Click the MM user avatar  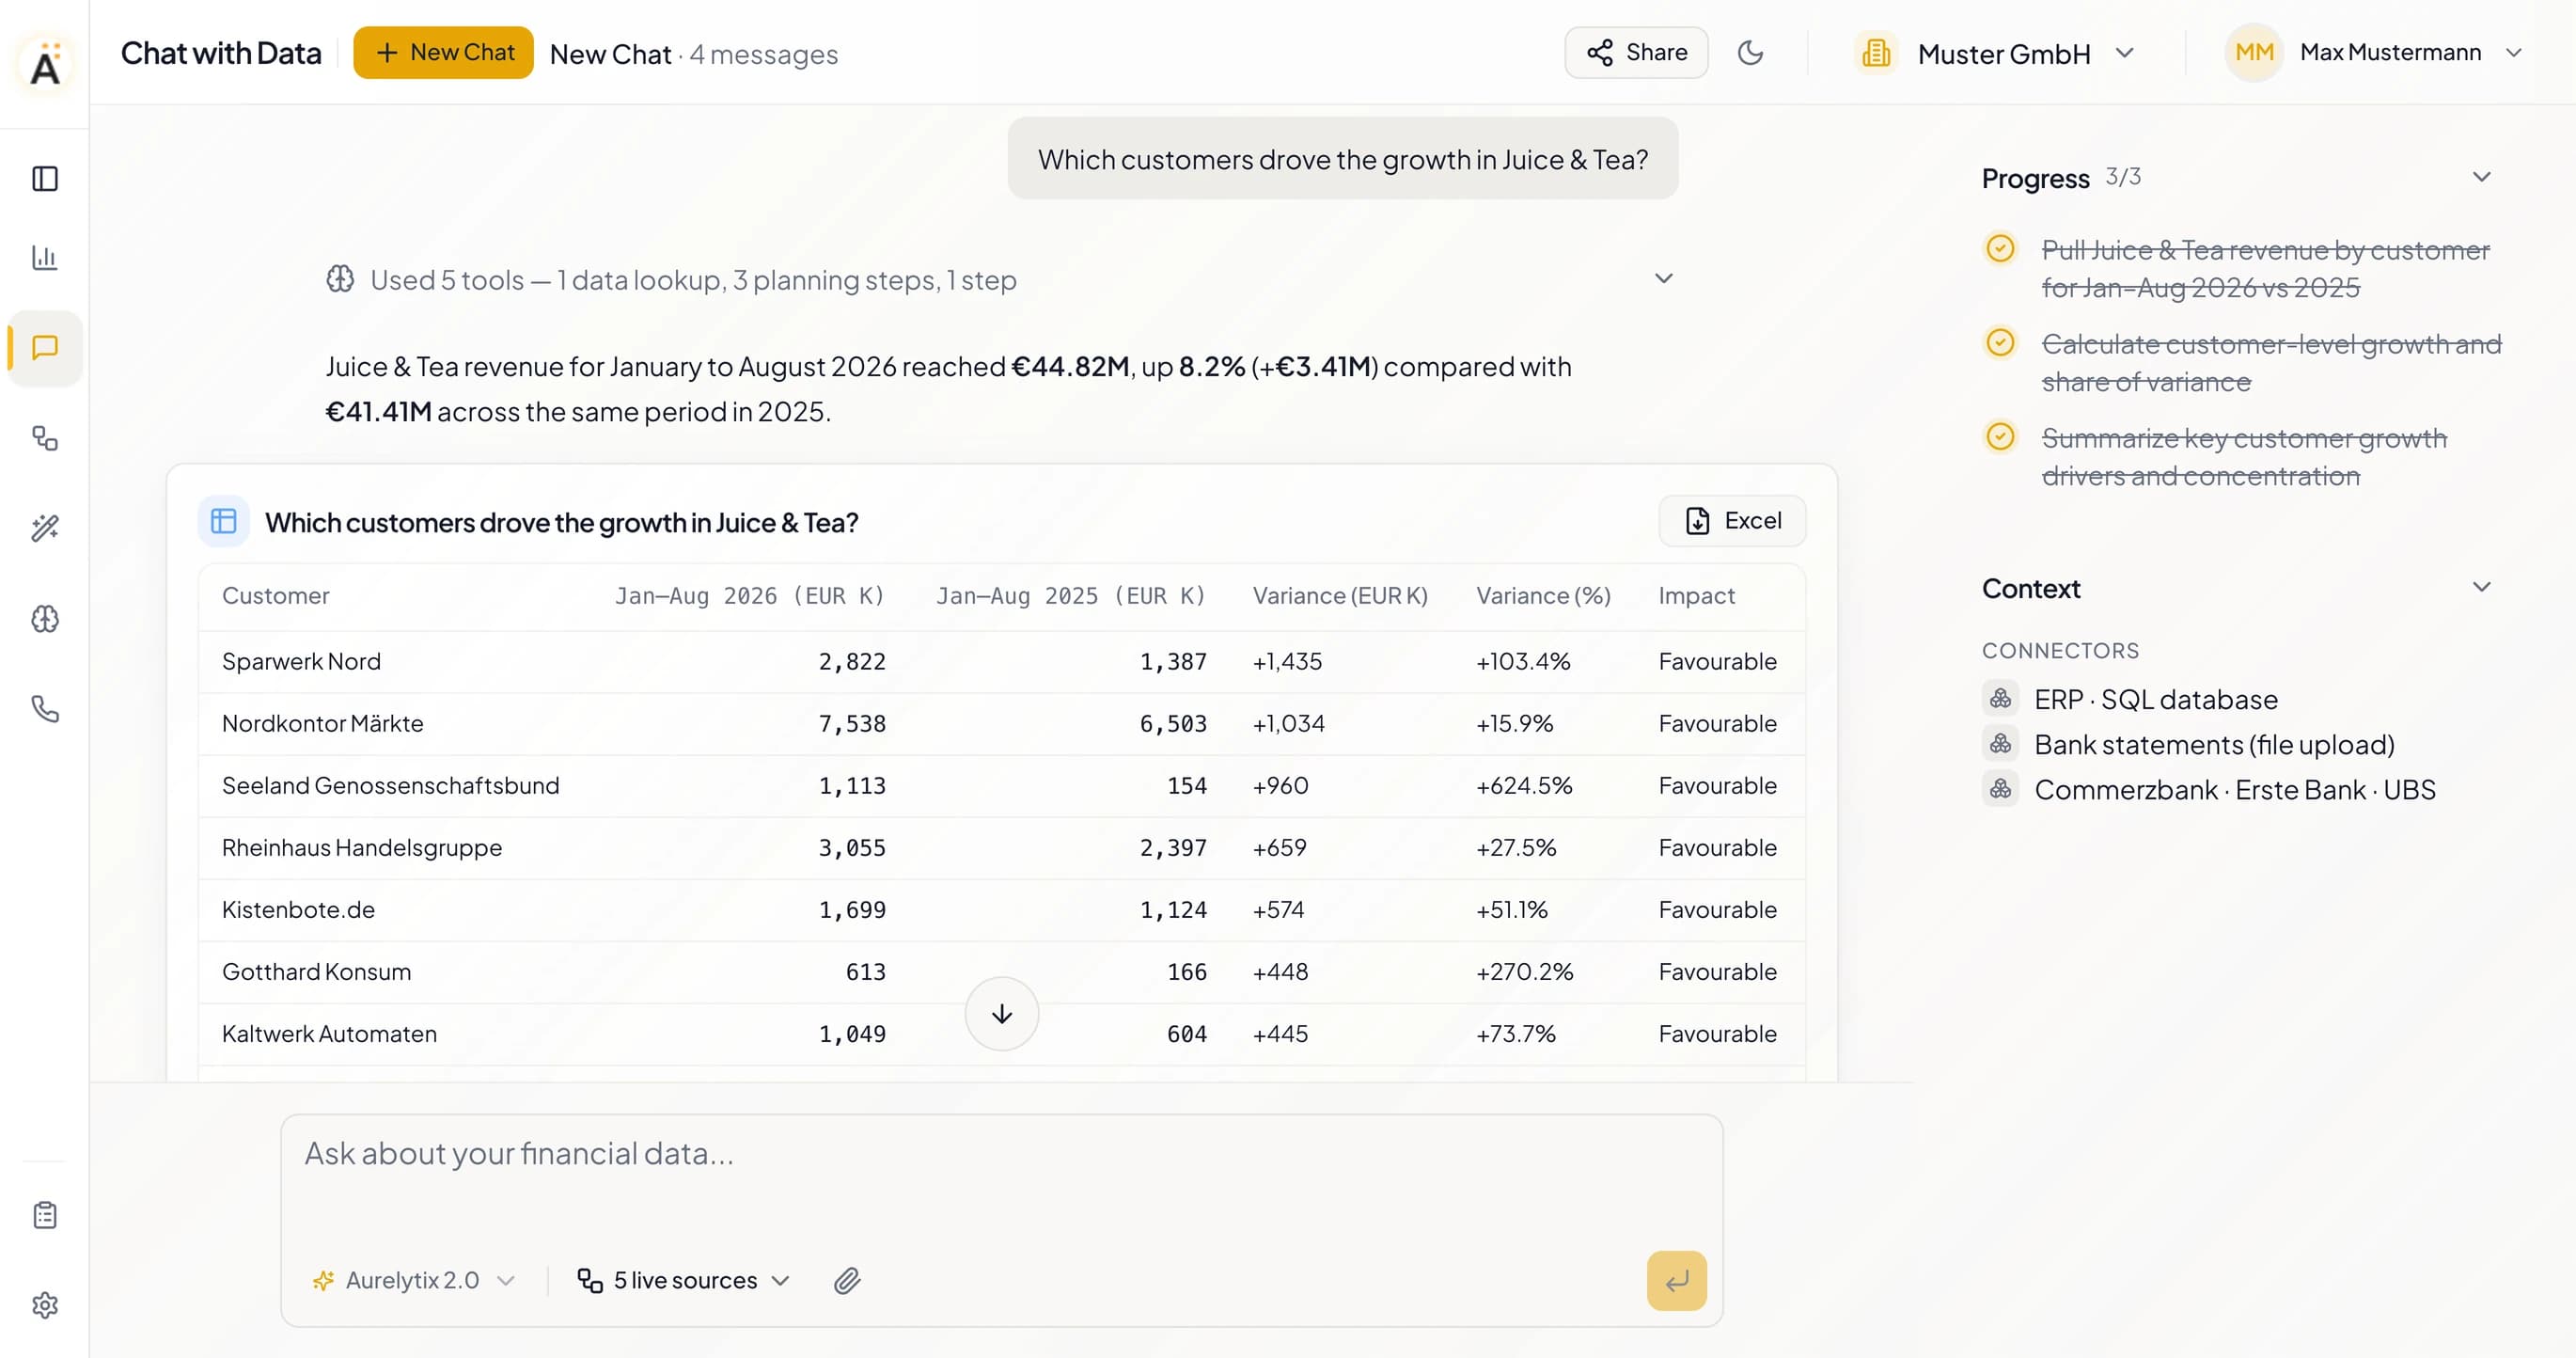point(2253,52)
